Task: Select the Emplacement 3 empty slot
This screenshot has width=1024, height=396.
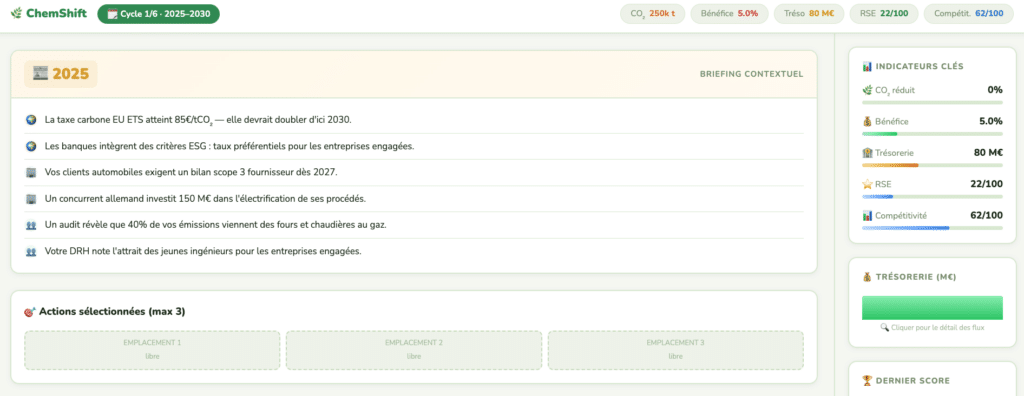Action: point(675,350)
